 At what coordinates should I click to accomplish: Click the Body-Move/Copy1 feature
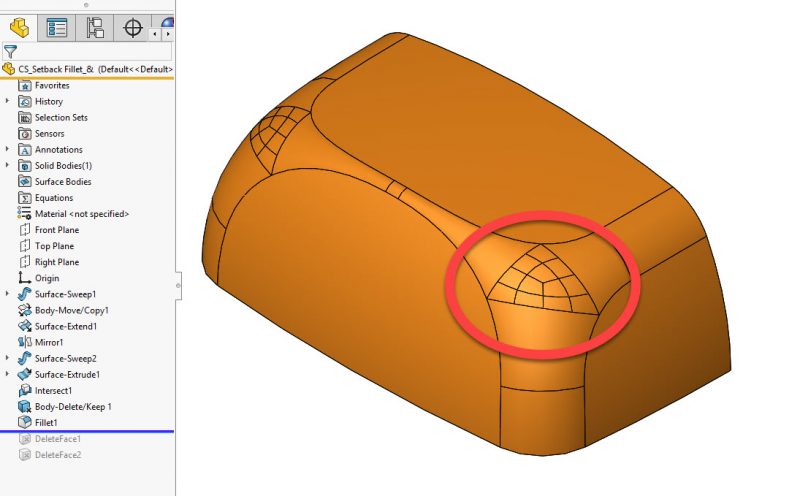click(x=70, y=310)
